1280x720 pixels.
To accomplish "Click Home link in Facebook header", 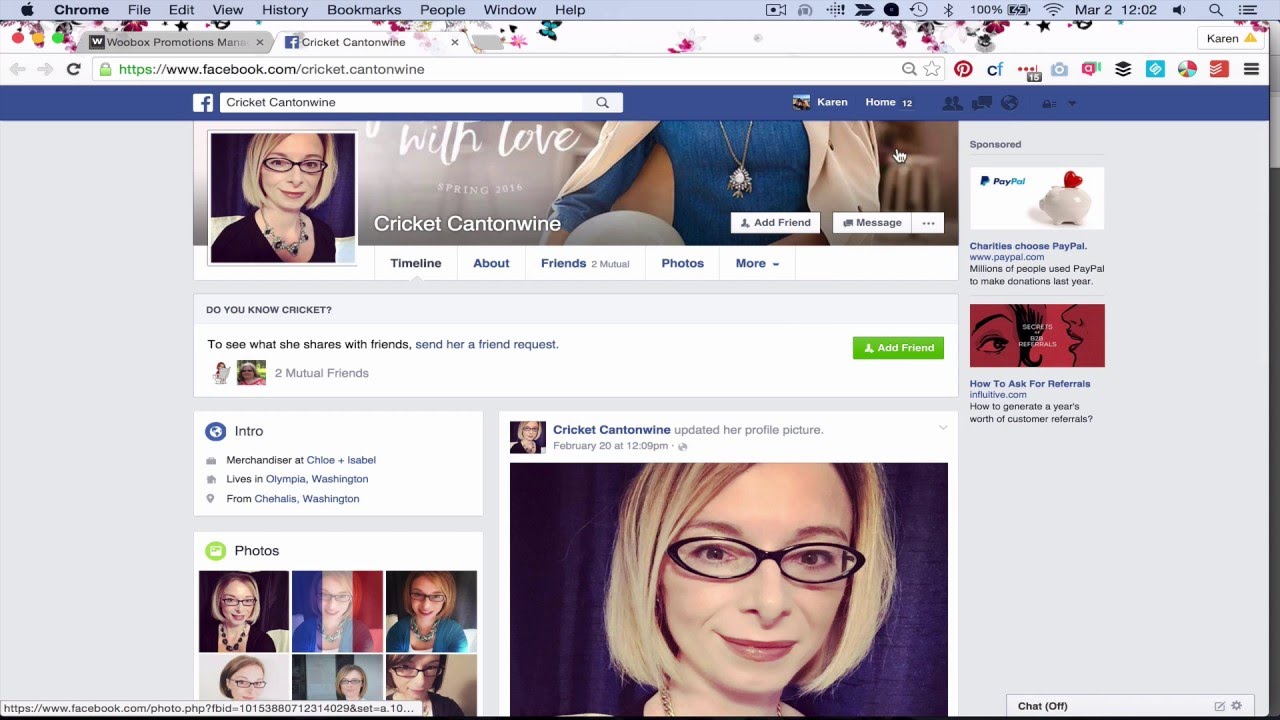I will point(880,102).
